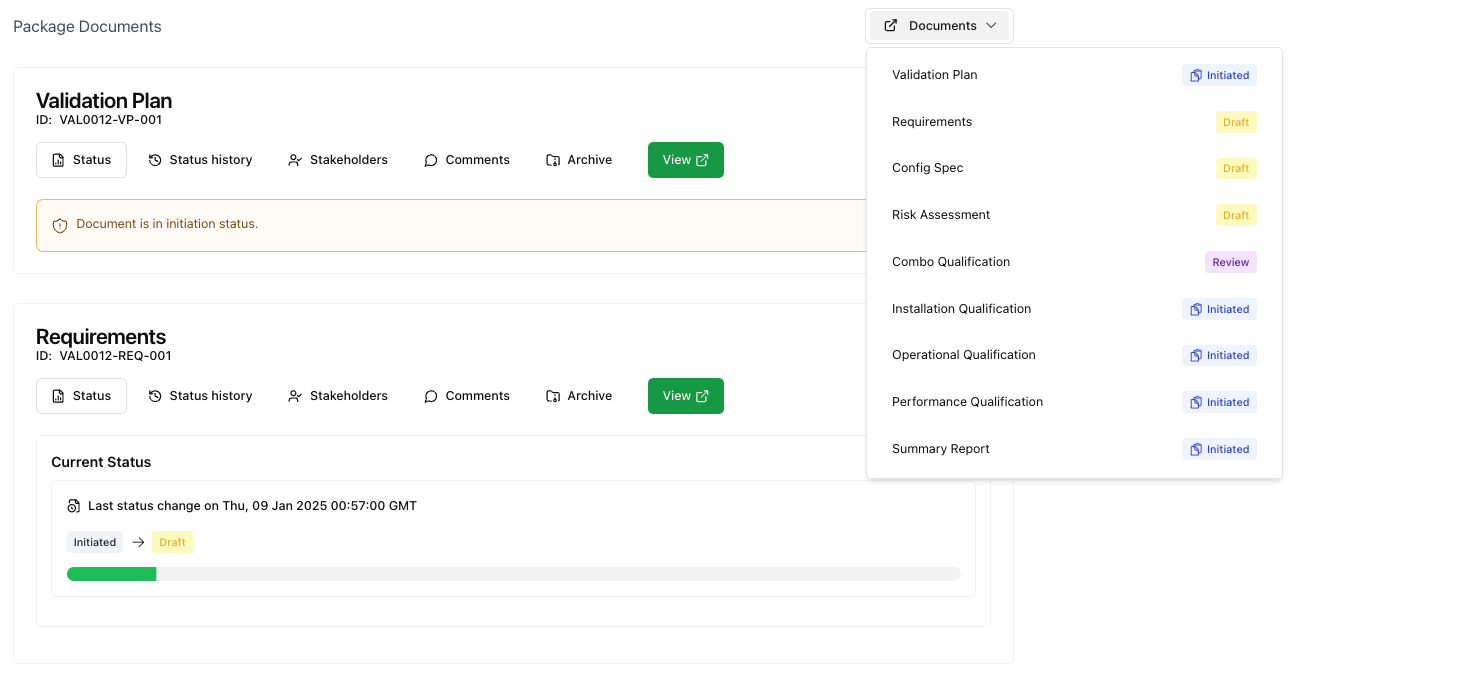Choose Risk Assessment in the dropdown menu

941,215
